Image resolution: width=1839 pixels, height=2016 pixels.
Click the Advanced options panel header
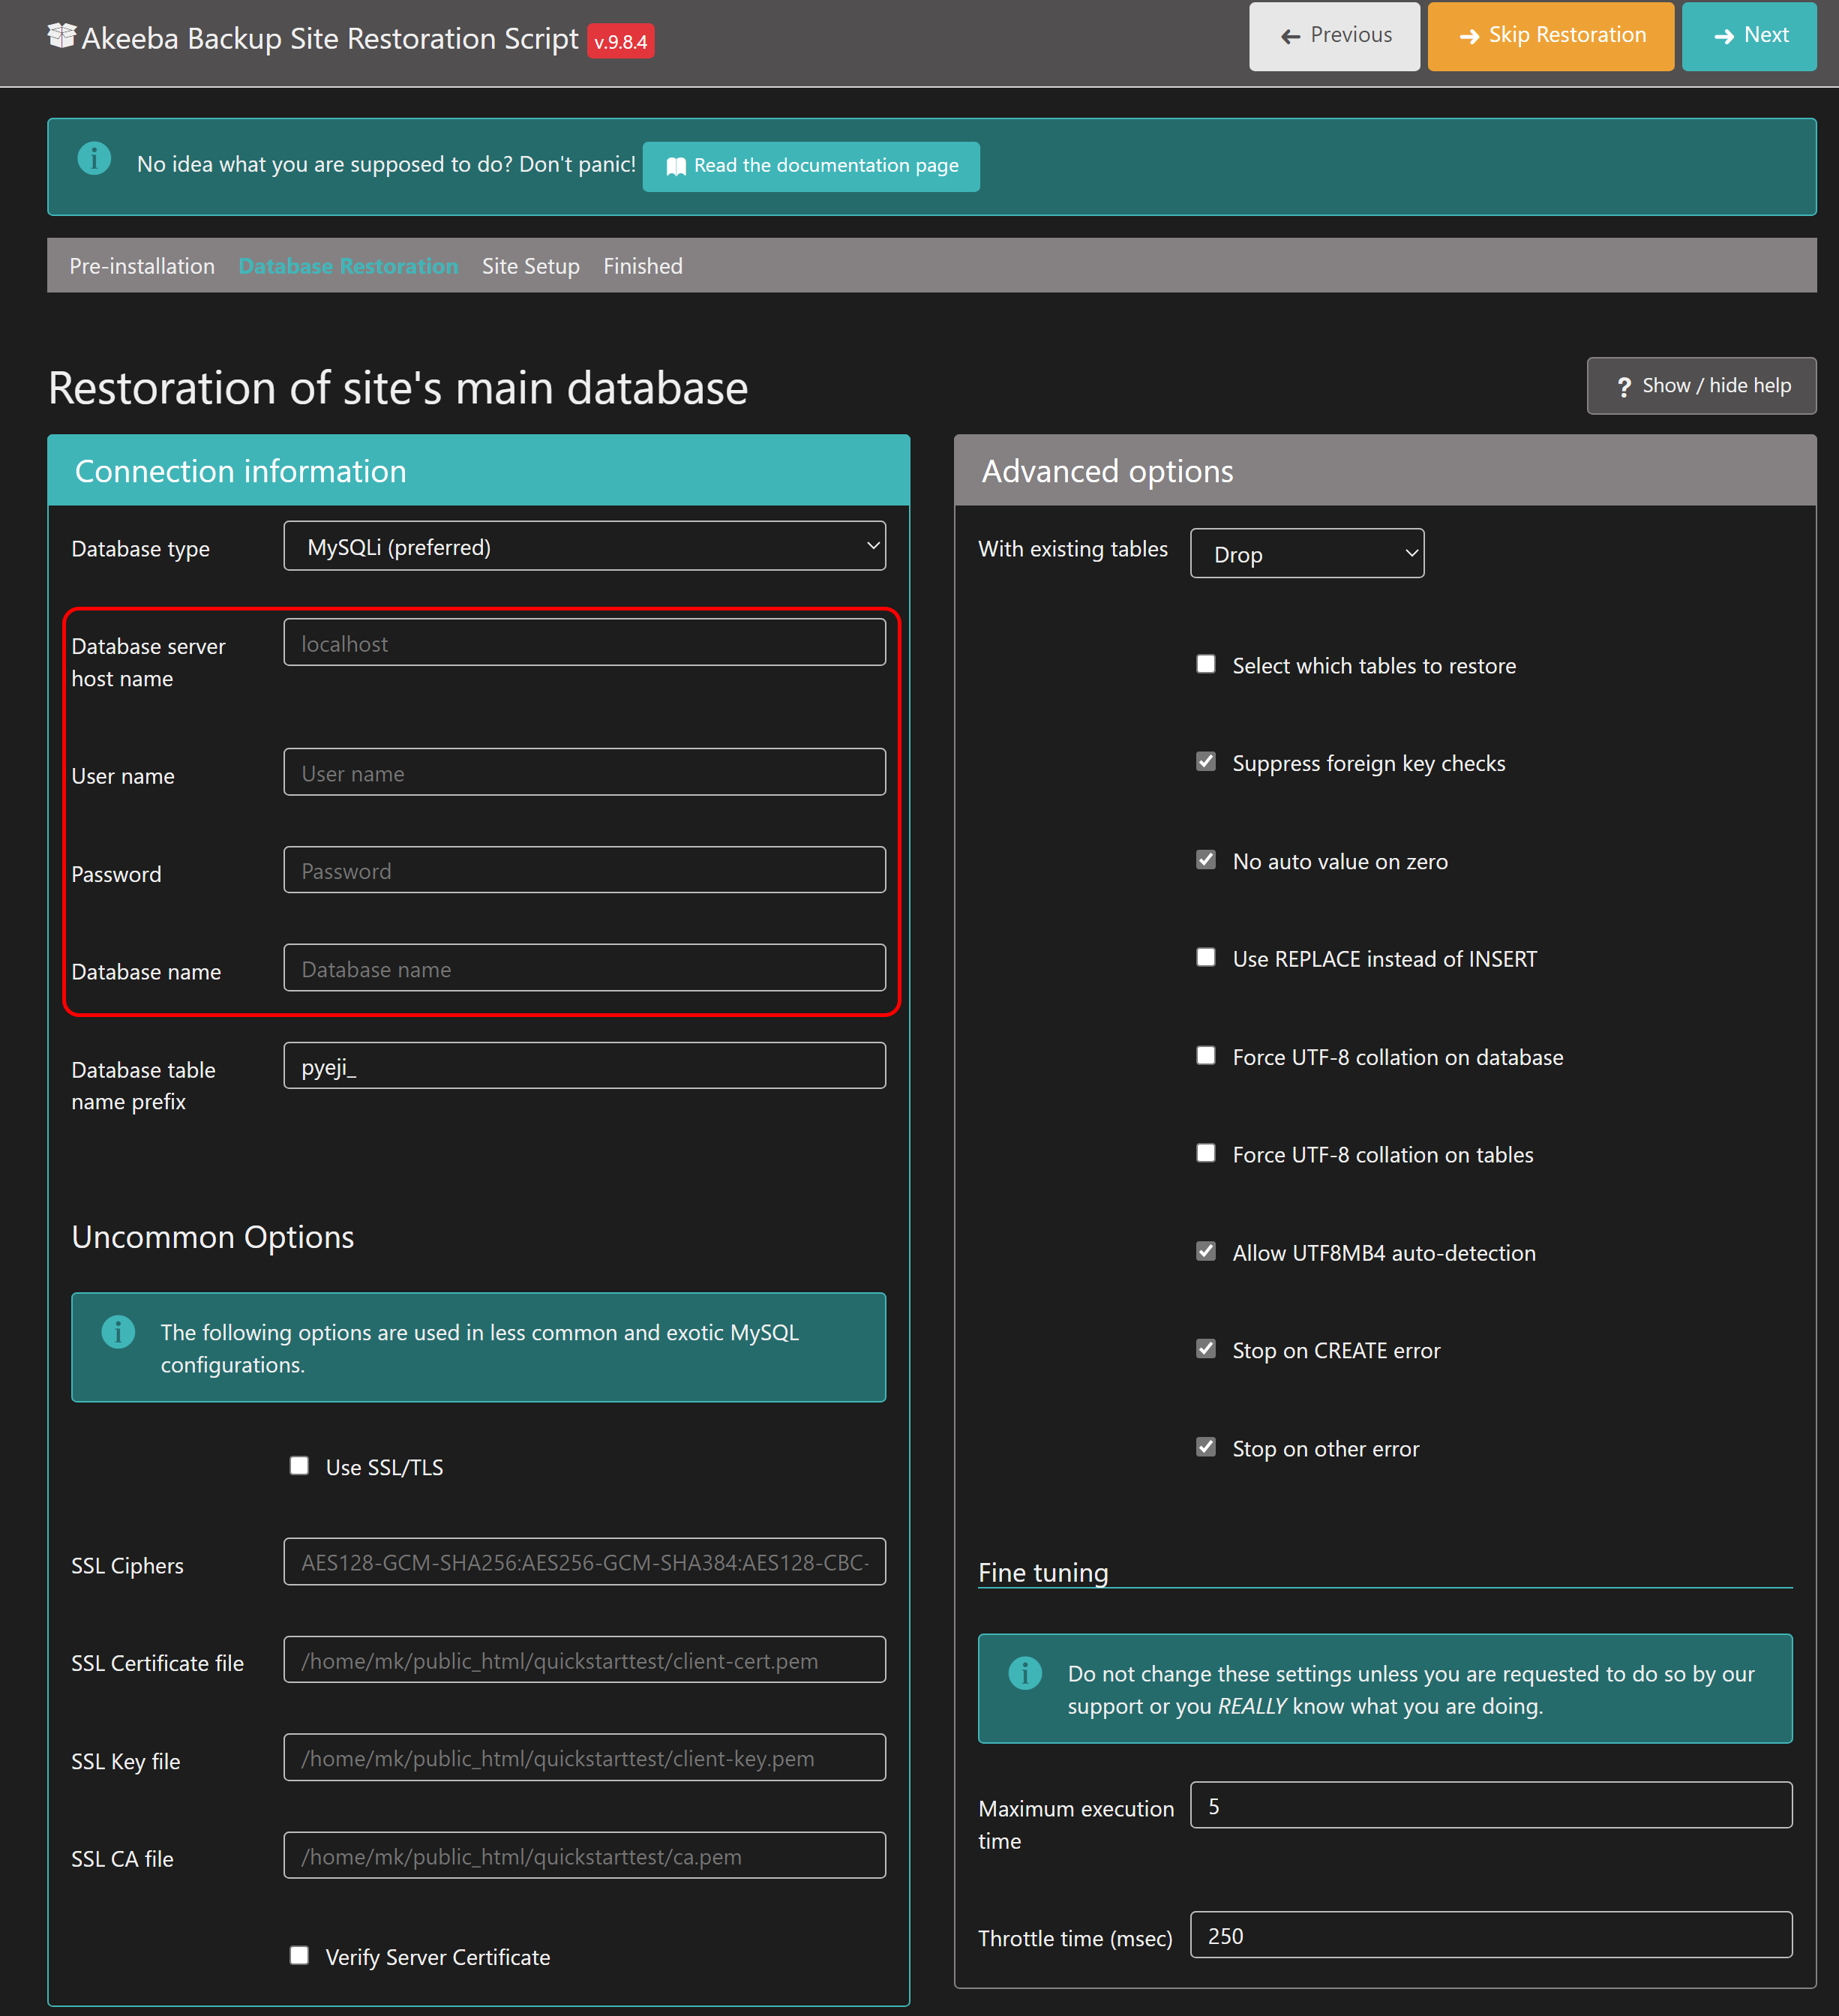[x=1385, y=470]
